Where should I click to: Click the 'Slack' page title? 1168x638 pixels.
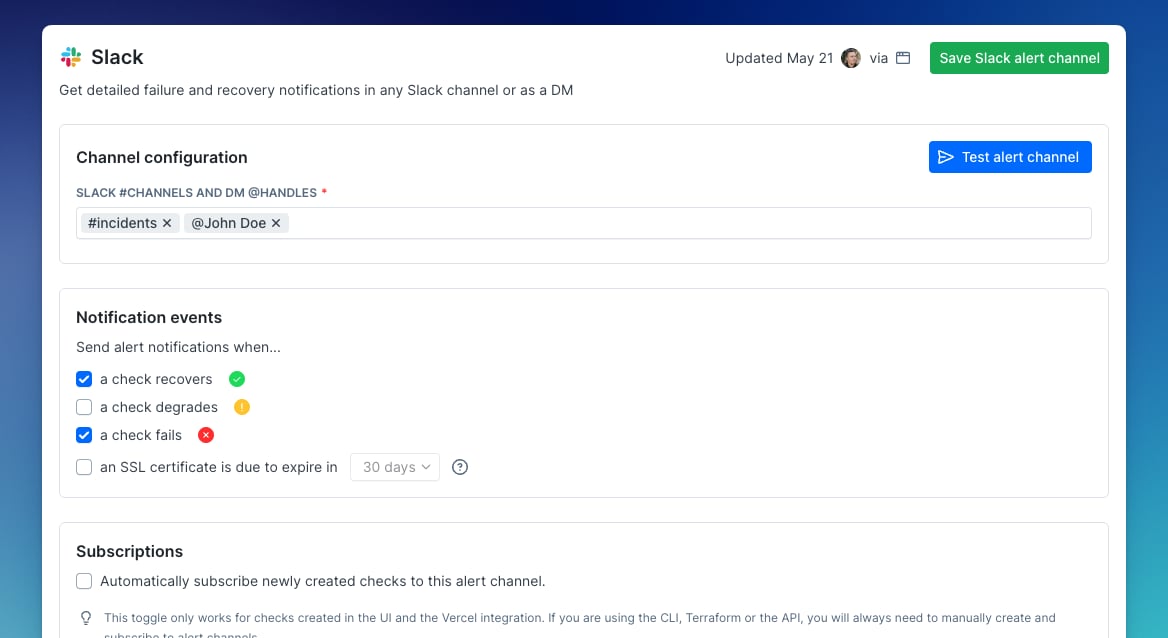(117, 57)
